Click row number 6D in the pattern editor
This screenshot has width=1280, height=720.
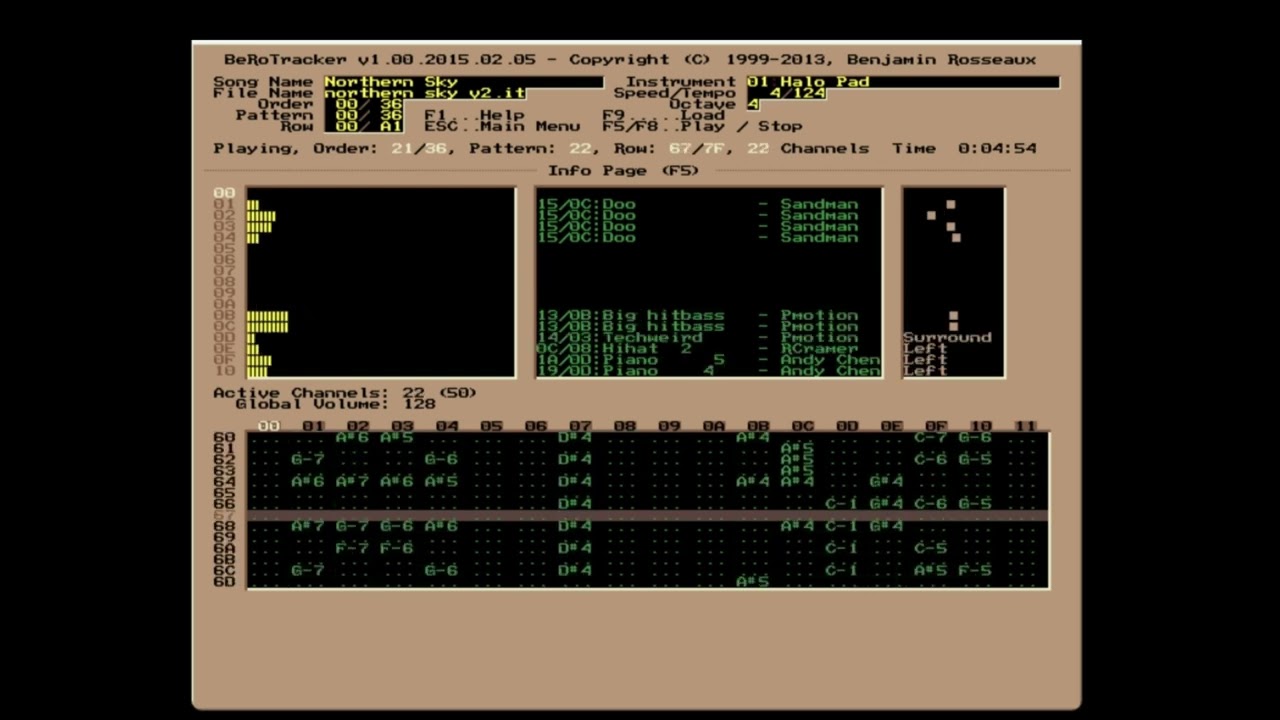224,582
